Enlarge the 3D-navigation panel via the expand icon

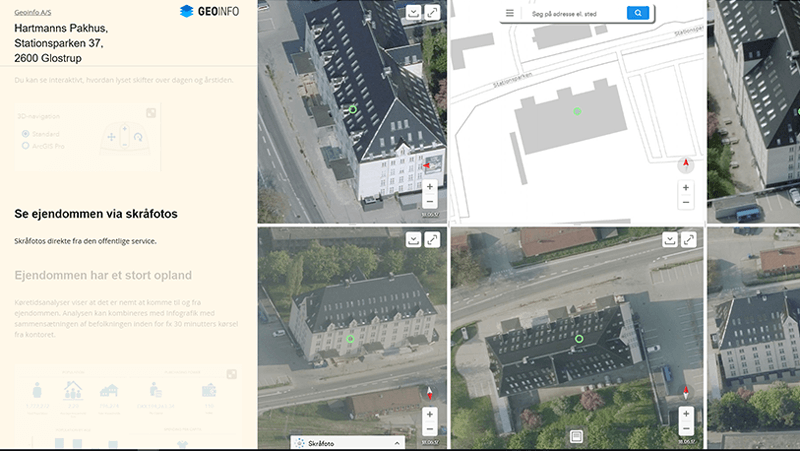(x=151, y=113)
